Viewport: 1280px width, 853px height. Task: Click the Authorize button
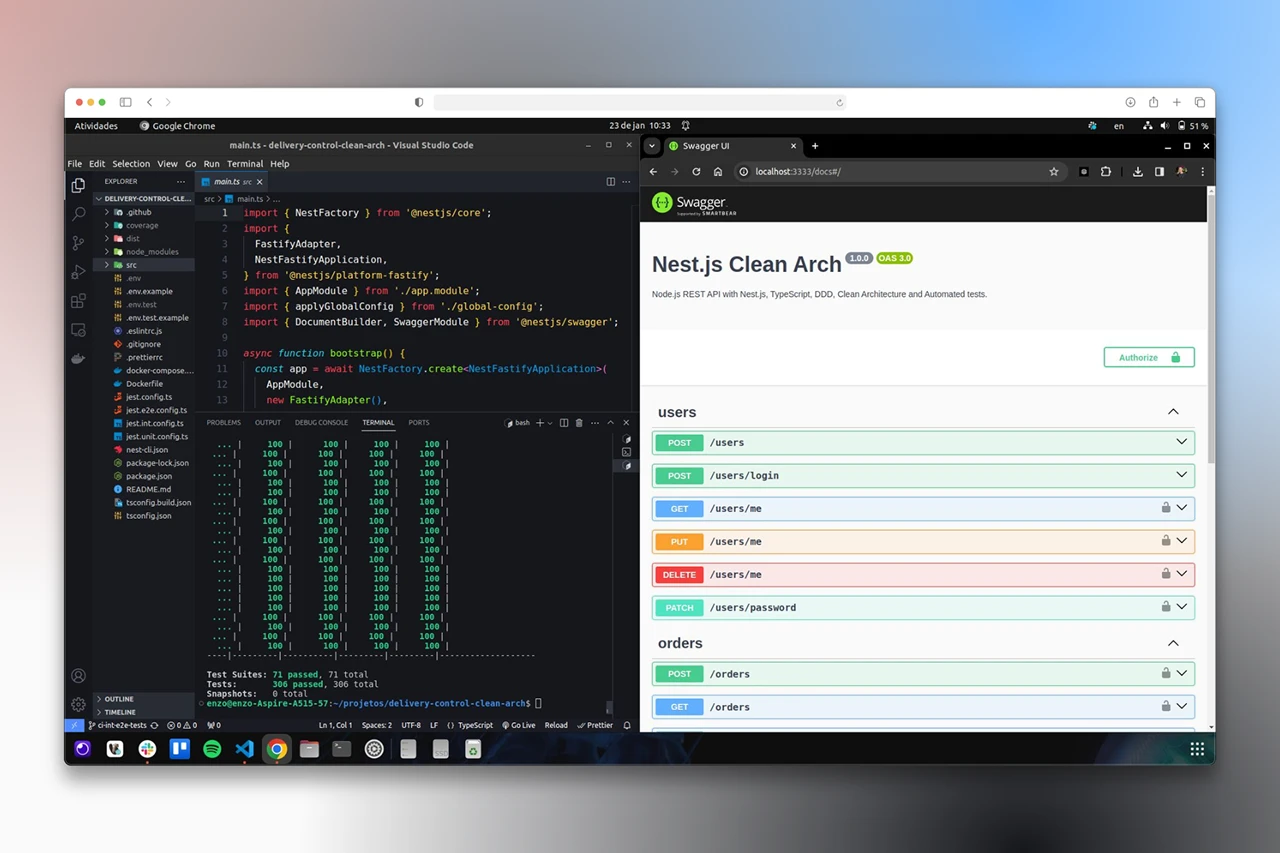pos(1149,357)
